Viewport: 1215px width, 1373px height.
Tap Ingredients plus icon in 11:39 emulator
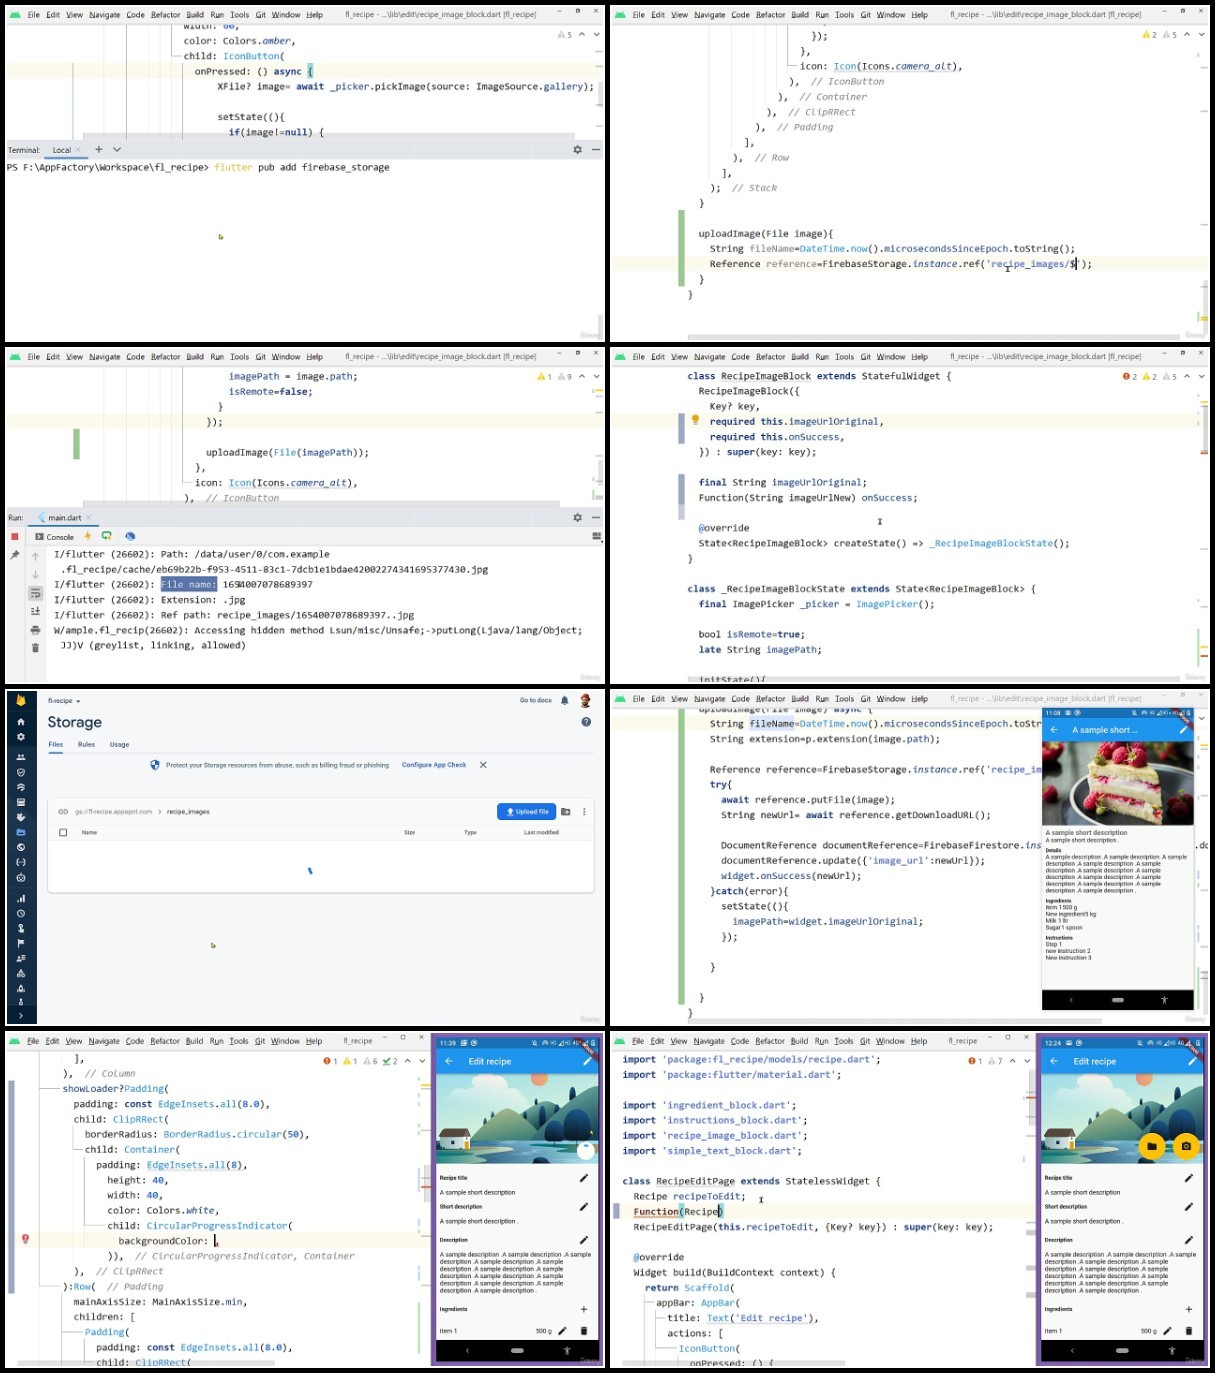[x=584, y=1309]
